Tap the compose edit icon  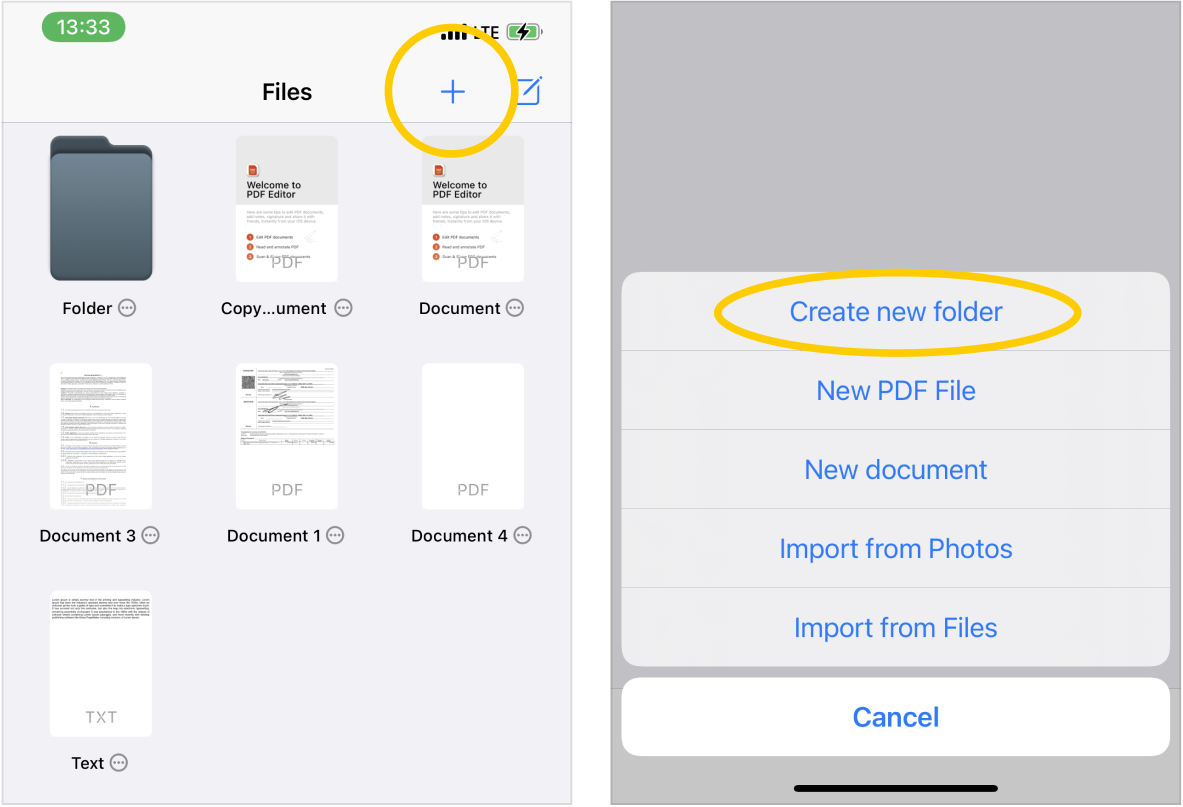point(530,91)
